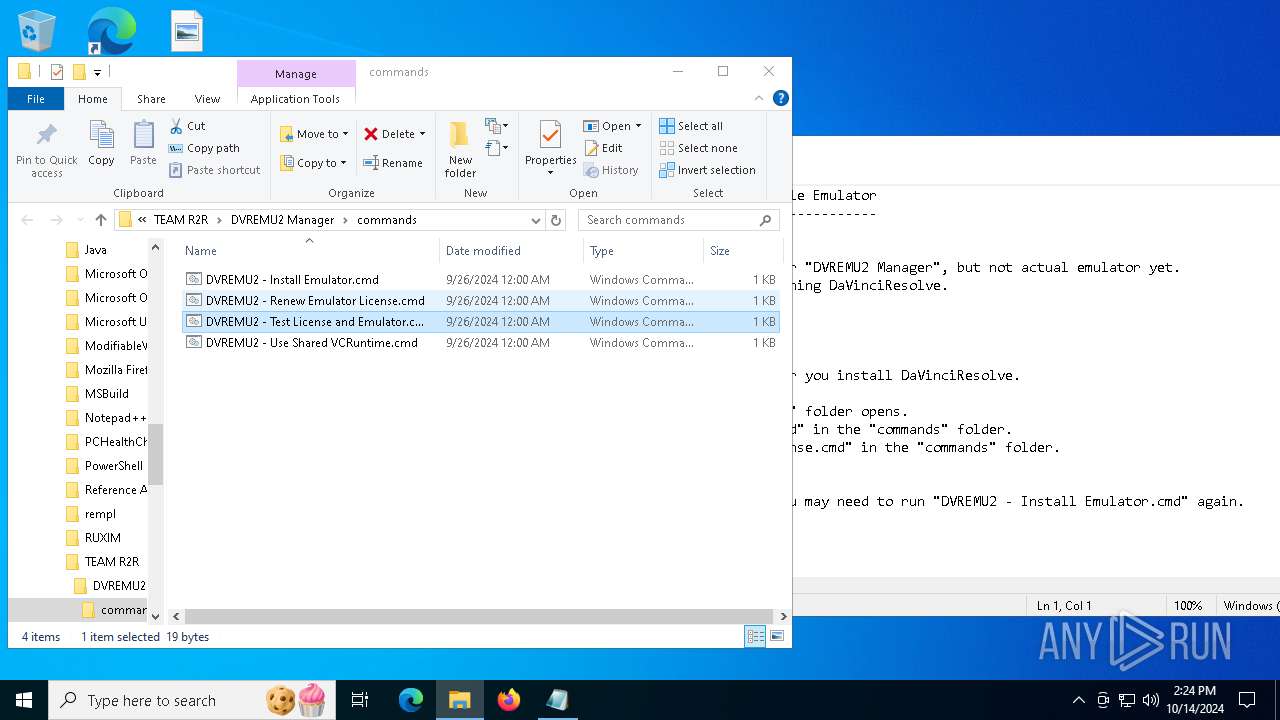Open Firefox from the taskbar
Image resolution: width=1280 pixels, height=720 pixels.
pos(509,700)
